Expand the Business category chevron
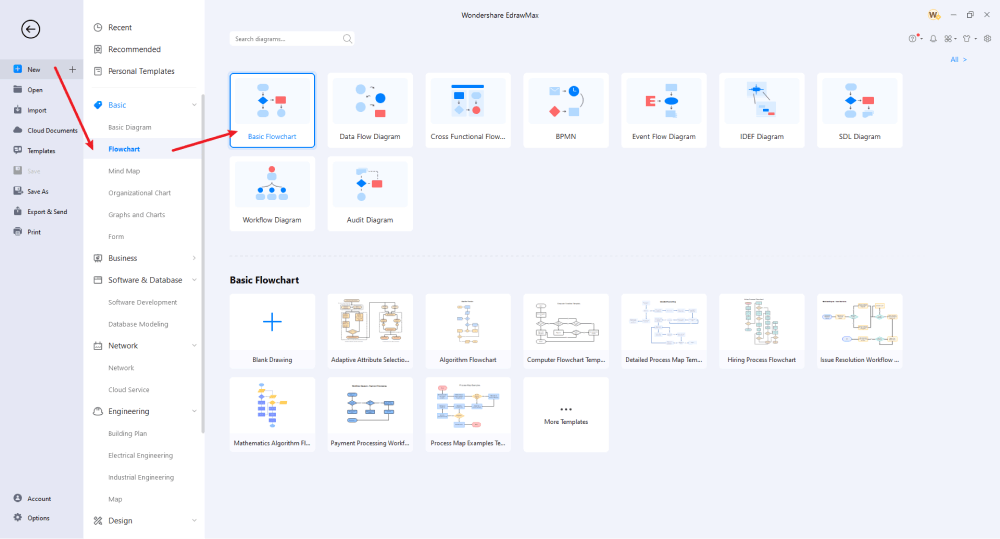This screenshot has width=1000, height=539. tap(194, 258)
